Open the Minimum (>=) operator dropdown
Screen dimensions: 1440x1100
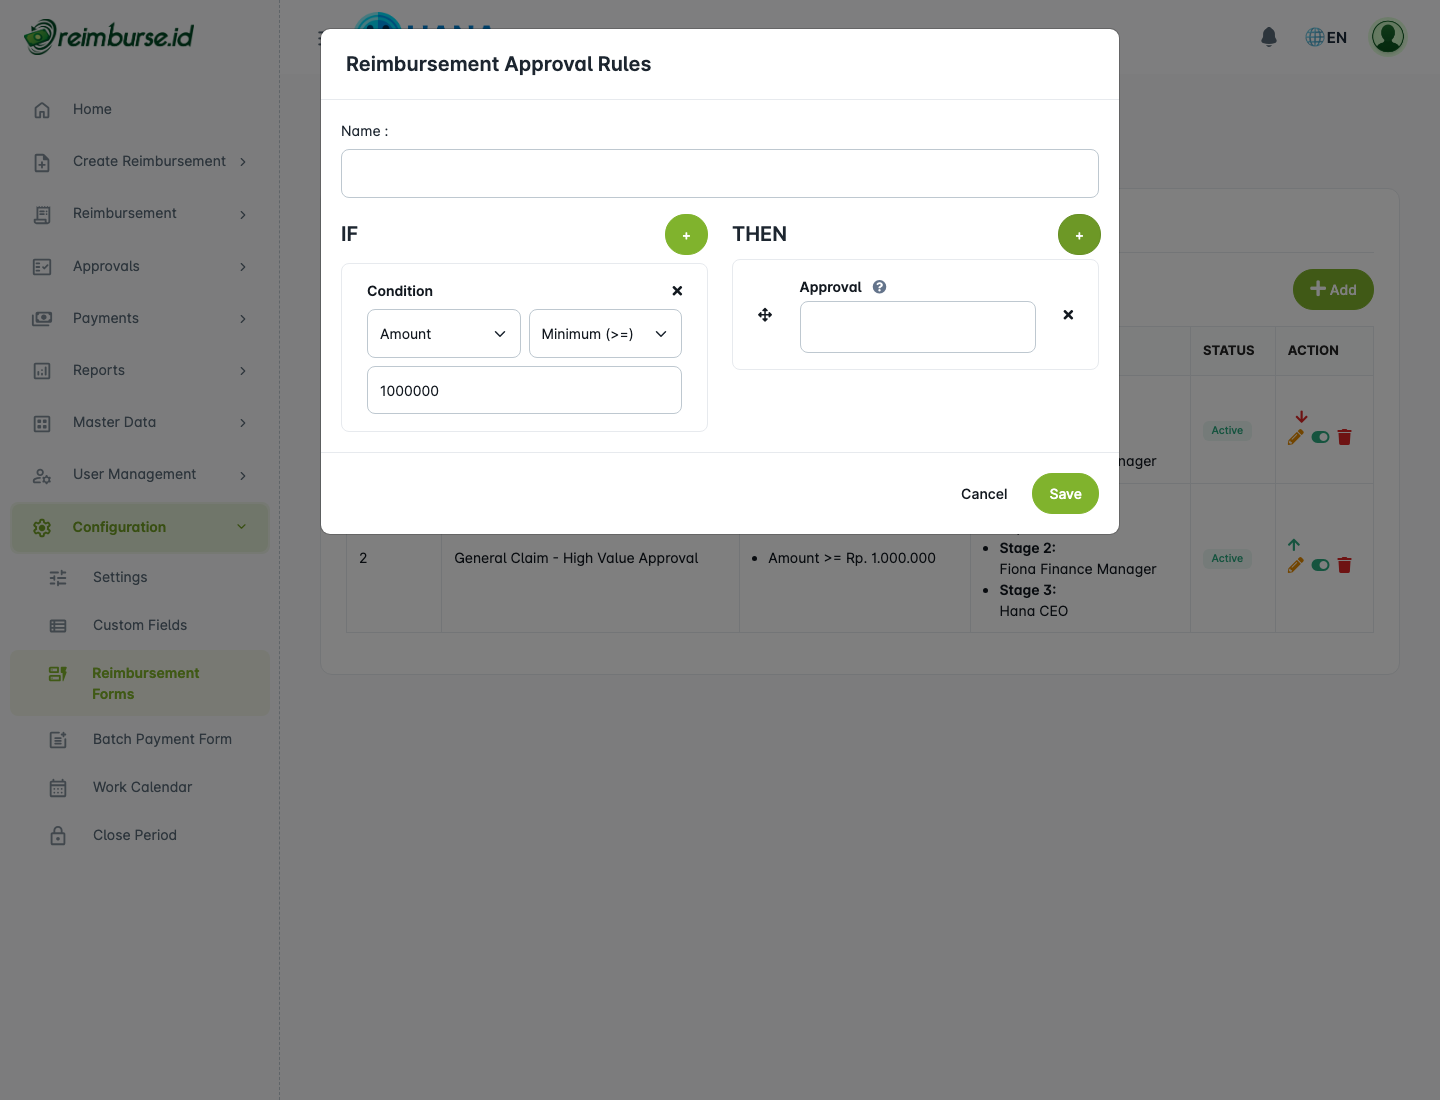click(604, 334)
